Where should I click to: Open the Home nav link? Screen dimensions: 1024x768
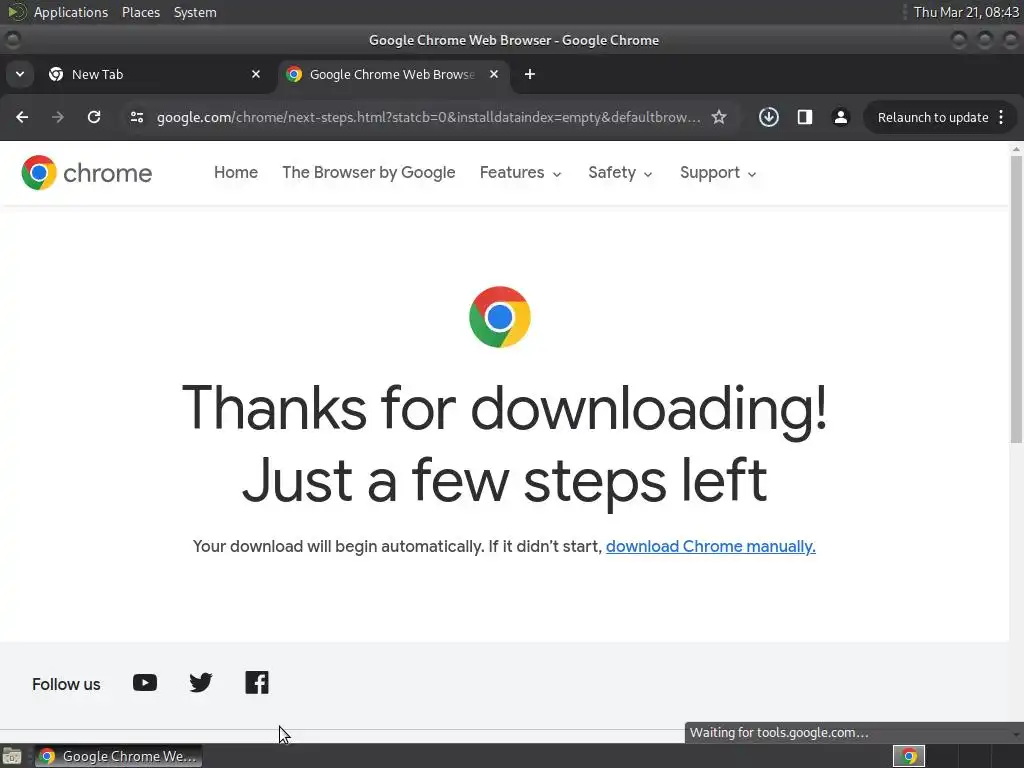point(236,172)
